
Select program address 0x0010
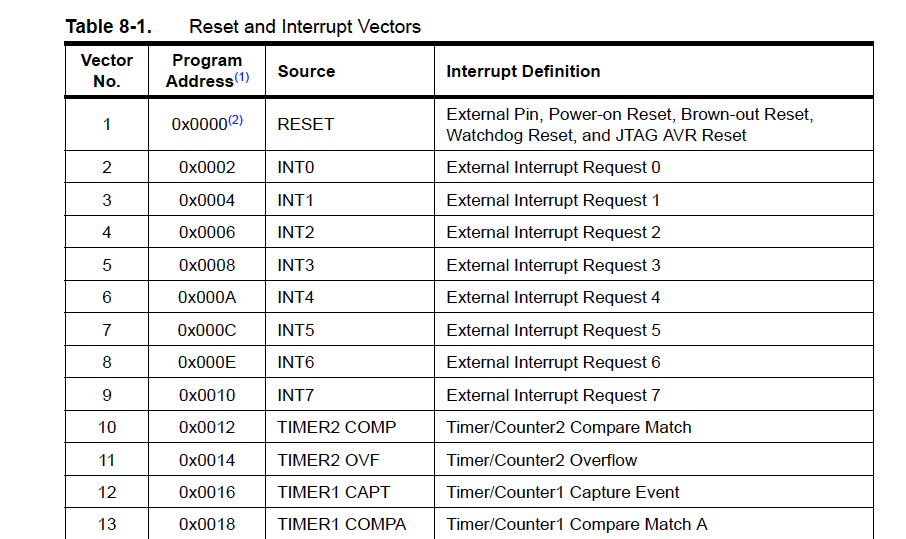point(207,396)
